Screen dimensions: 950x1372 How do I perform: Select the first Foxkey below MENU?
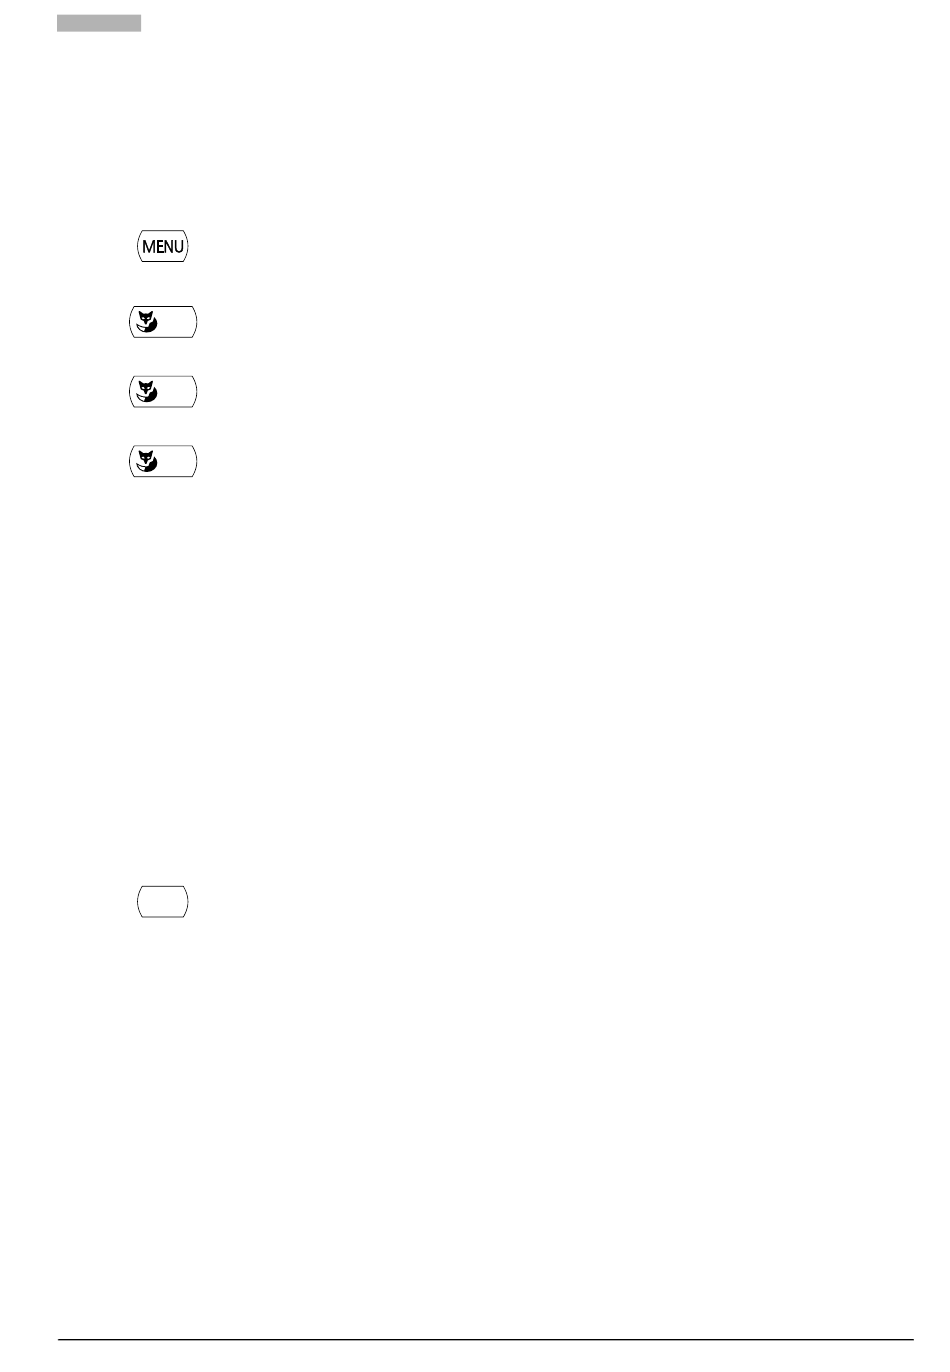pos(163,322)
